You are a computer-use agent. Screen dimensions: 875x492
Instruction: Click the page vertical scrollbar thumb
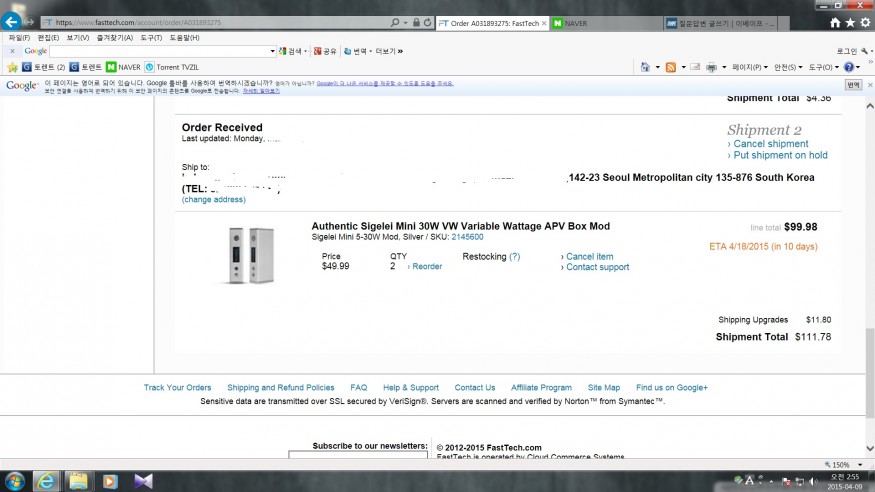tap(870, 373)
